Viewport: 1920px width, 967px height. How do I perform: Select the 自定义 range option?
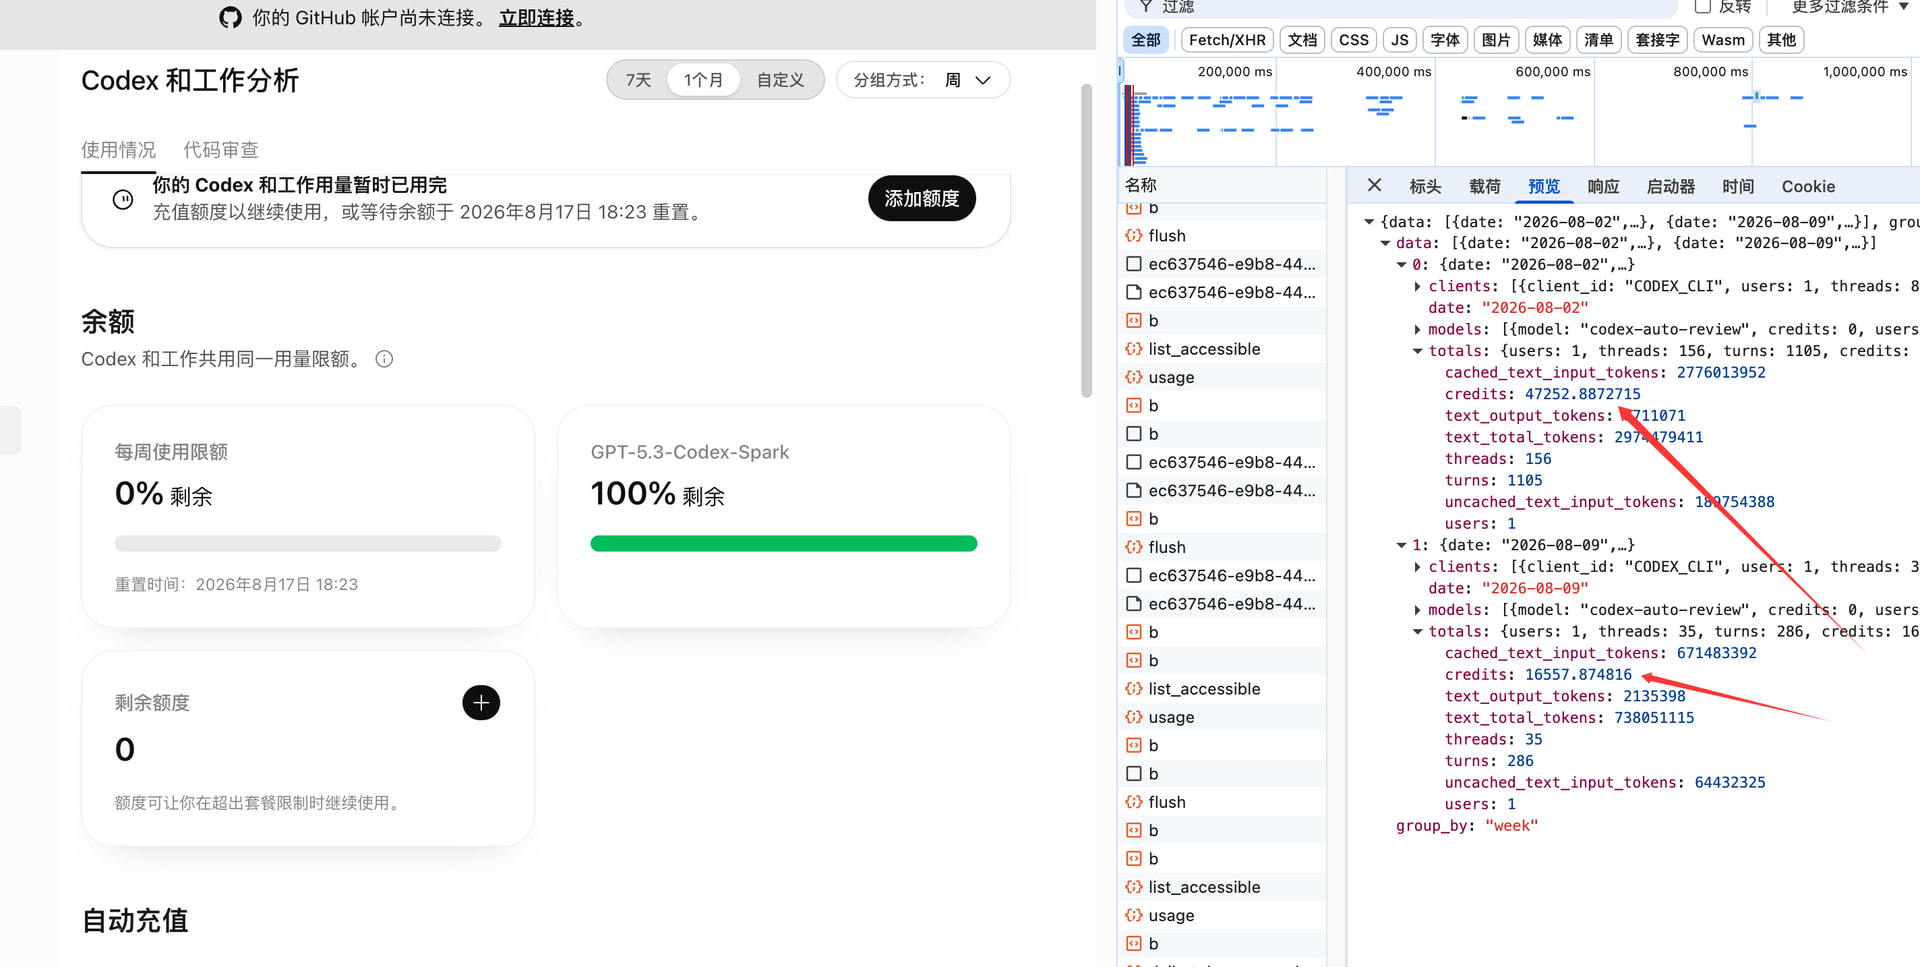click(780, 80)
